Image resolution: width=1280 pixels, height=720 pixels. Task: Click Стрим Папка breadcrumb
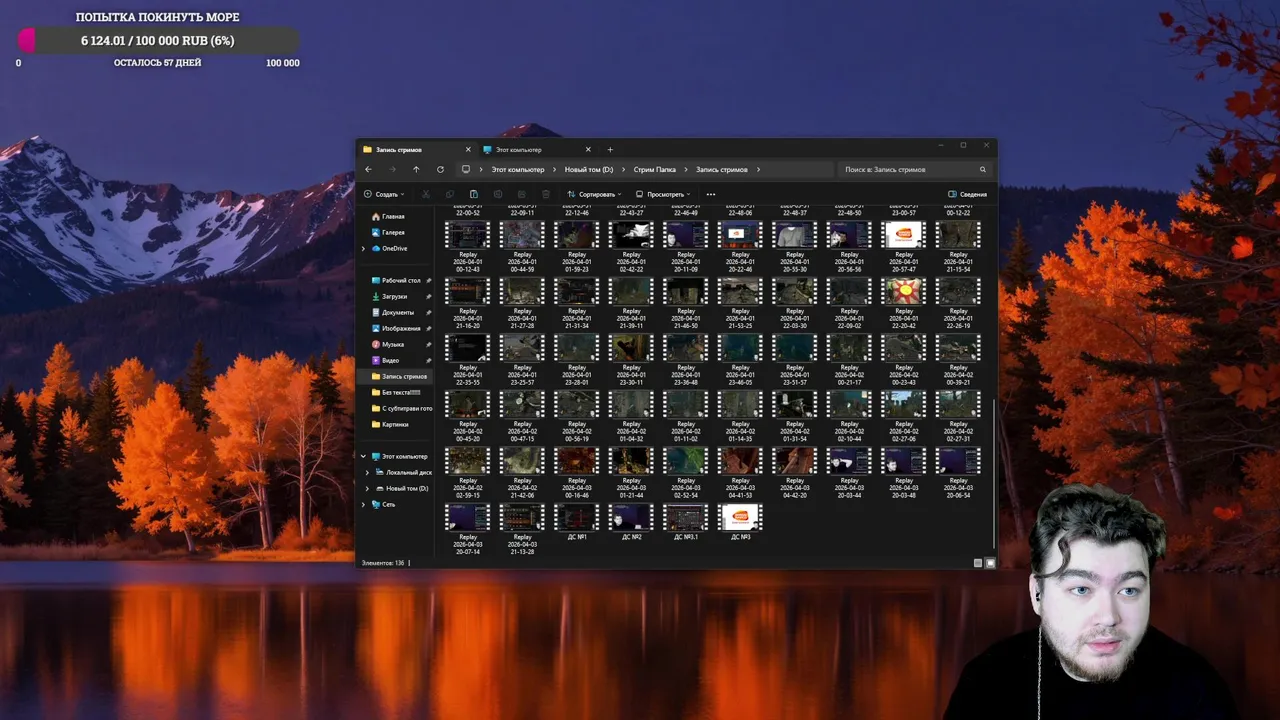tap(655, 169)
